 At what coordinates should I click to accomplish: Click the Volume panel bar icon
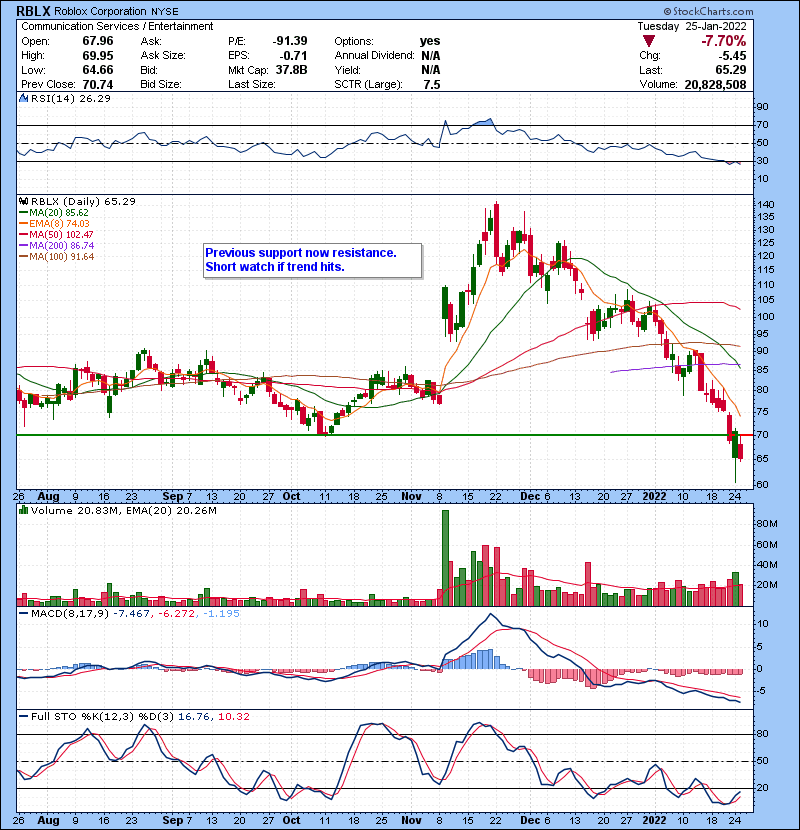click(x=24, y=511)
